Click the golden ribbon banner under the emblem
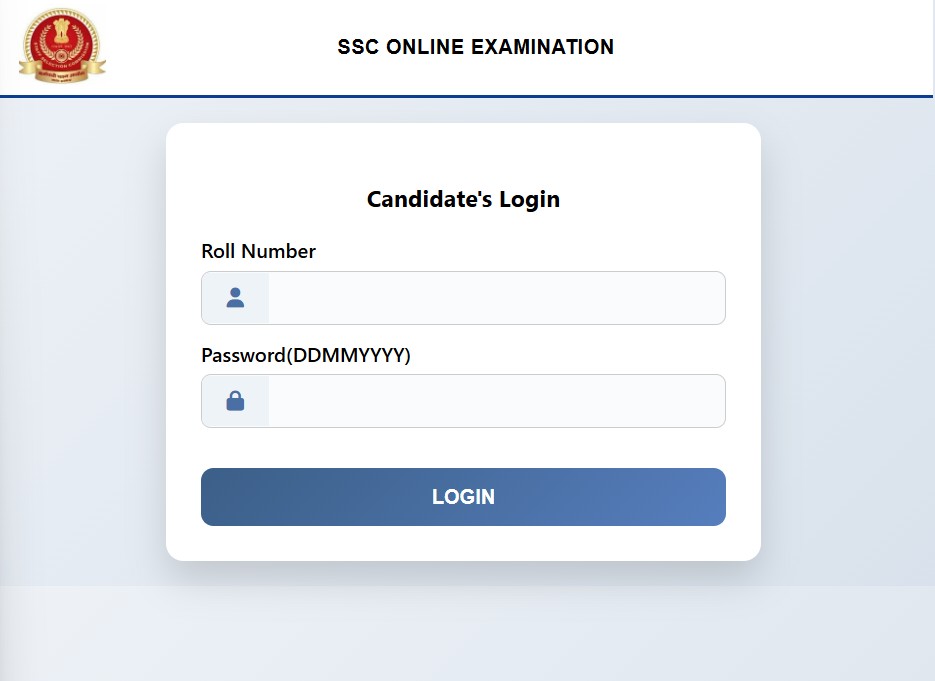 coord(62,73)
